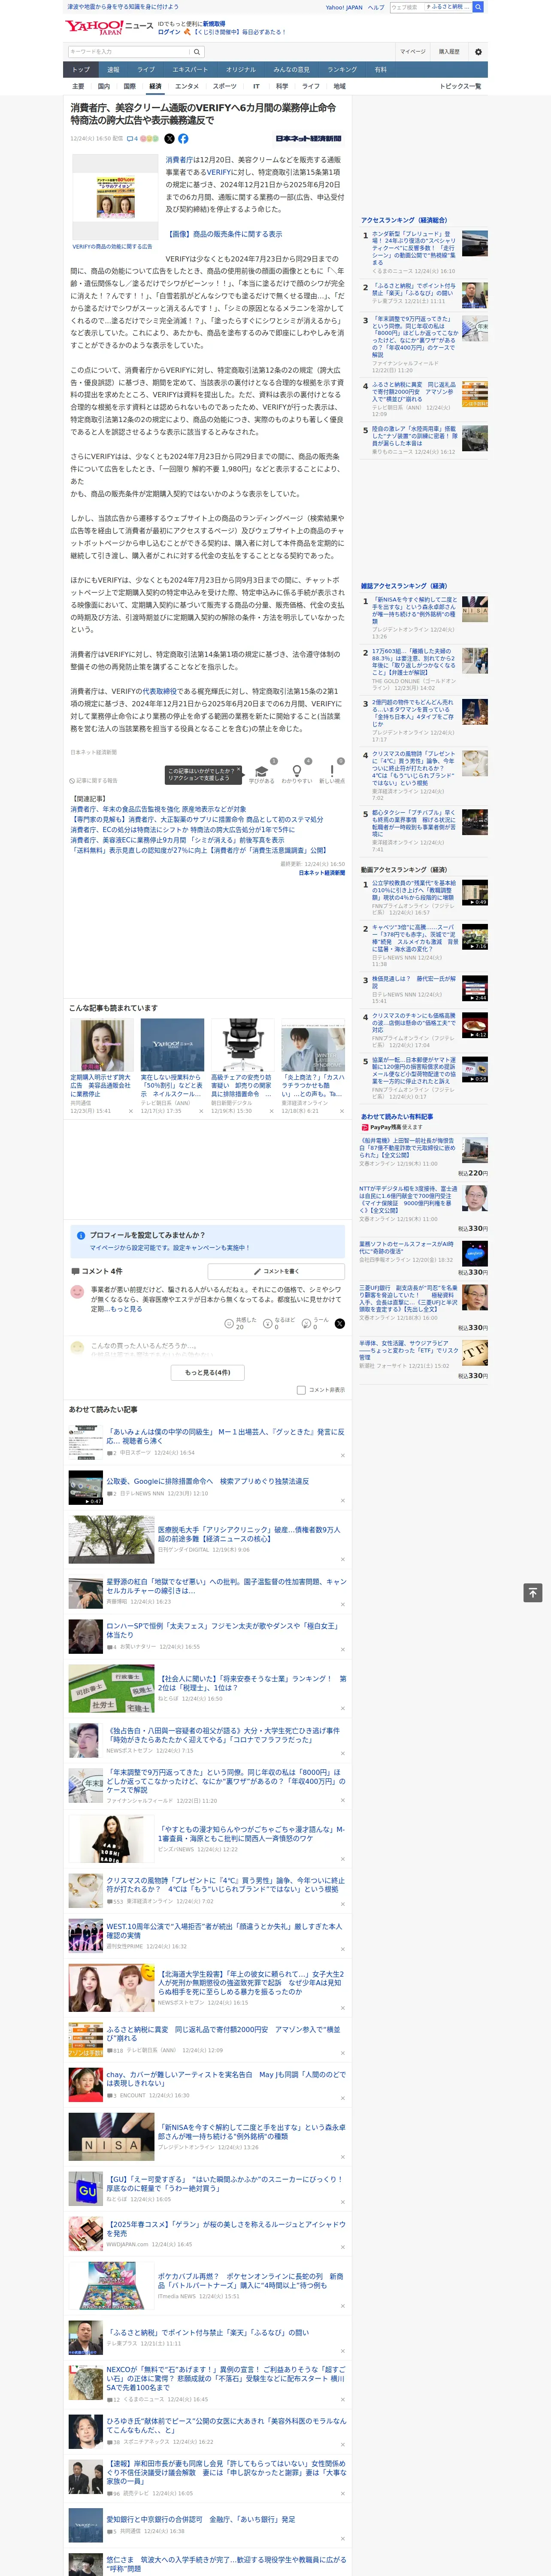Expand first comment with もっと見る link

(x=126, y=1309)
